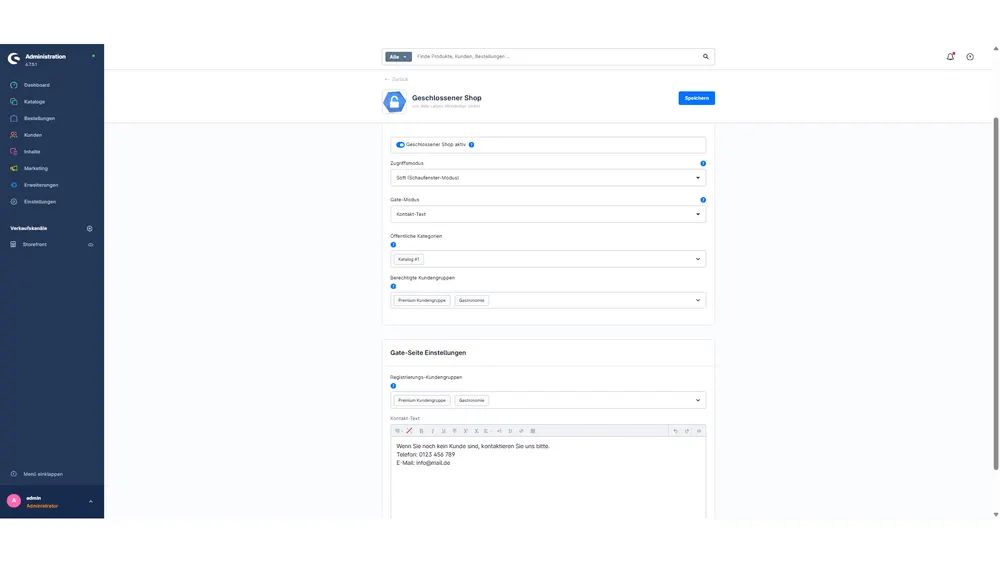Viewport: 1000px width, 563px height.
Task: Choose text color in Kontakt-Text editor
Action: [x=409, y=431]
